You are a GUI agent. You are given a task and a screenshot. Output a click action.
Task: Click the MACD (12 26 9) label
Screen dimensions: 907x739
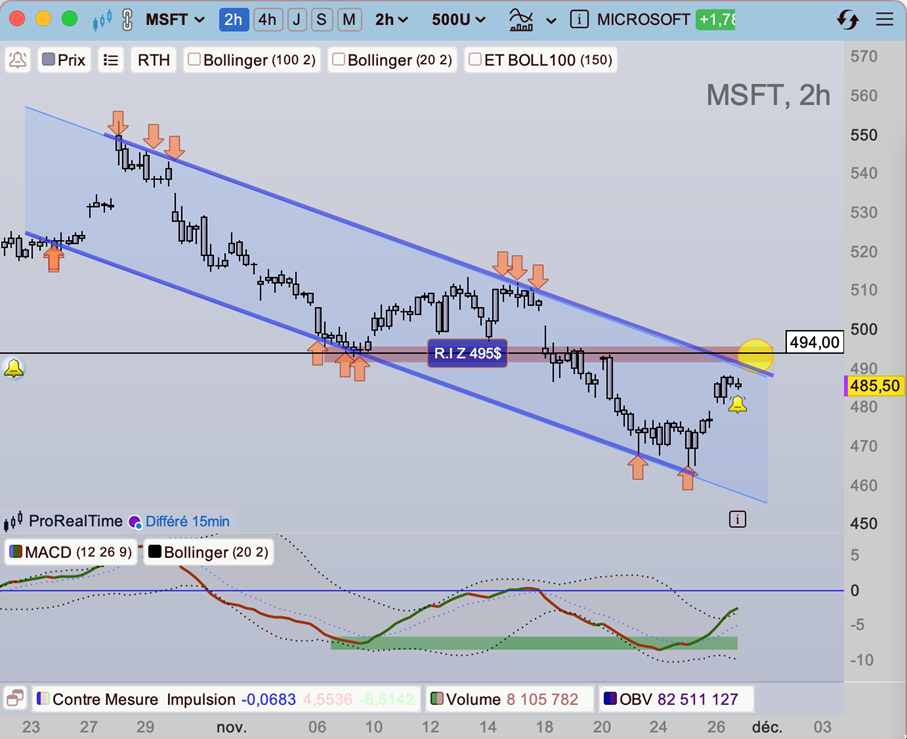tap(71, 552)
